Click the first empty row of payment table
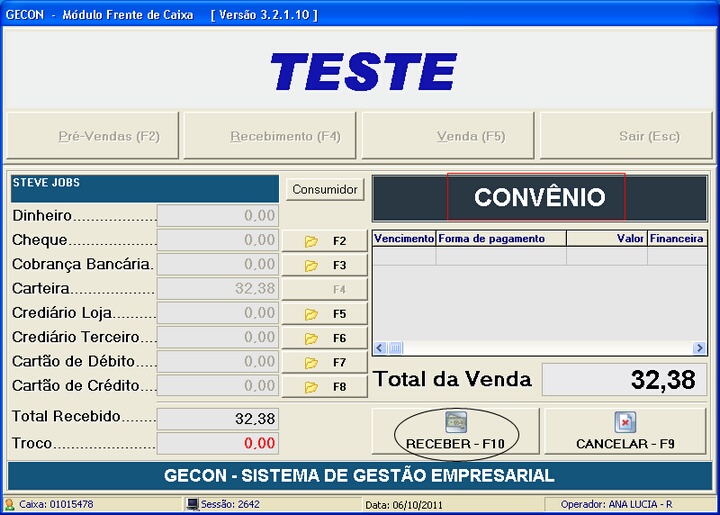Viewport: 720px width, 515px height. (540, 256)
